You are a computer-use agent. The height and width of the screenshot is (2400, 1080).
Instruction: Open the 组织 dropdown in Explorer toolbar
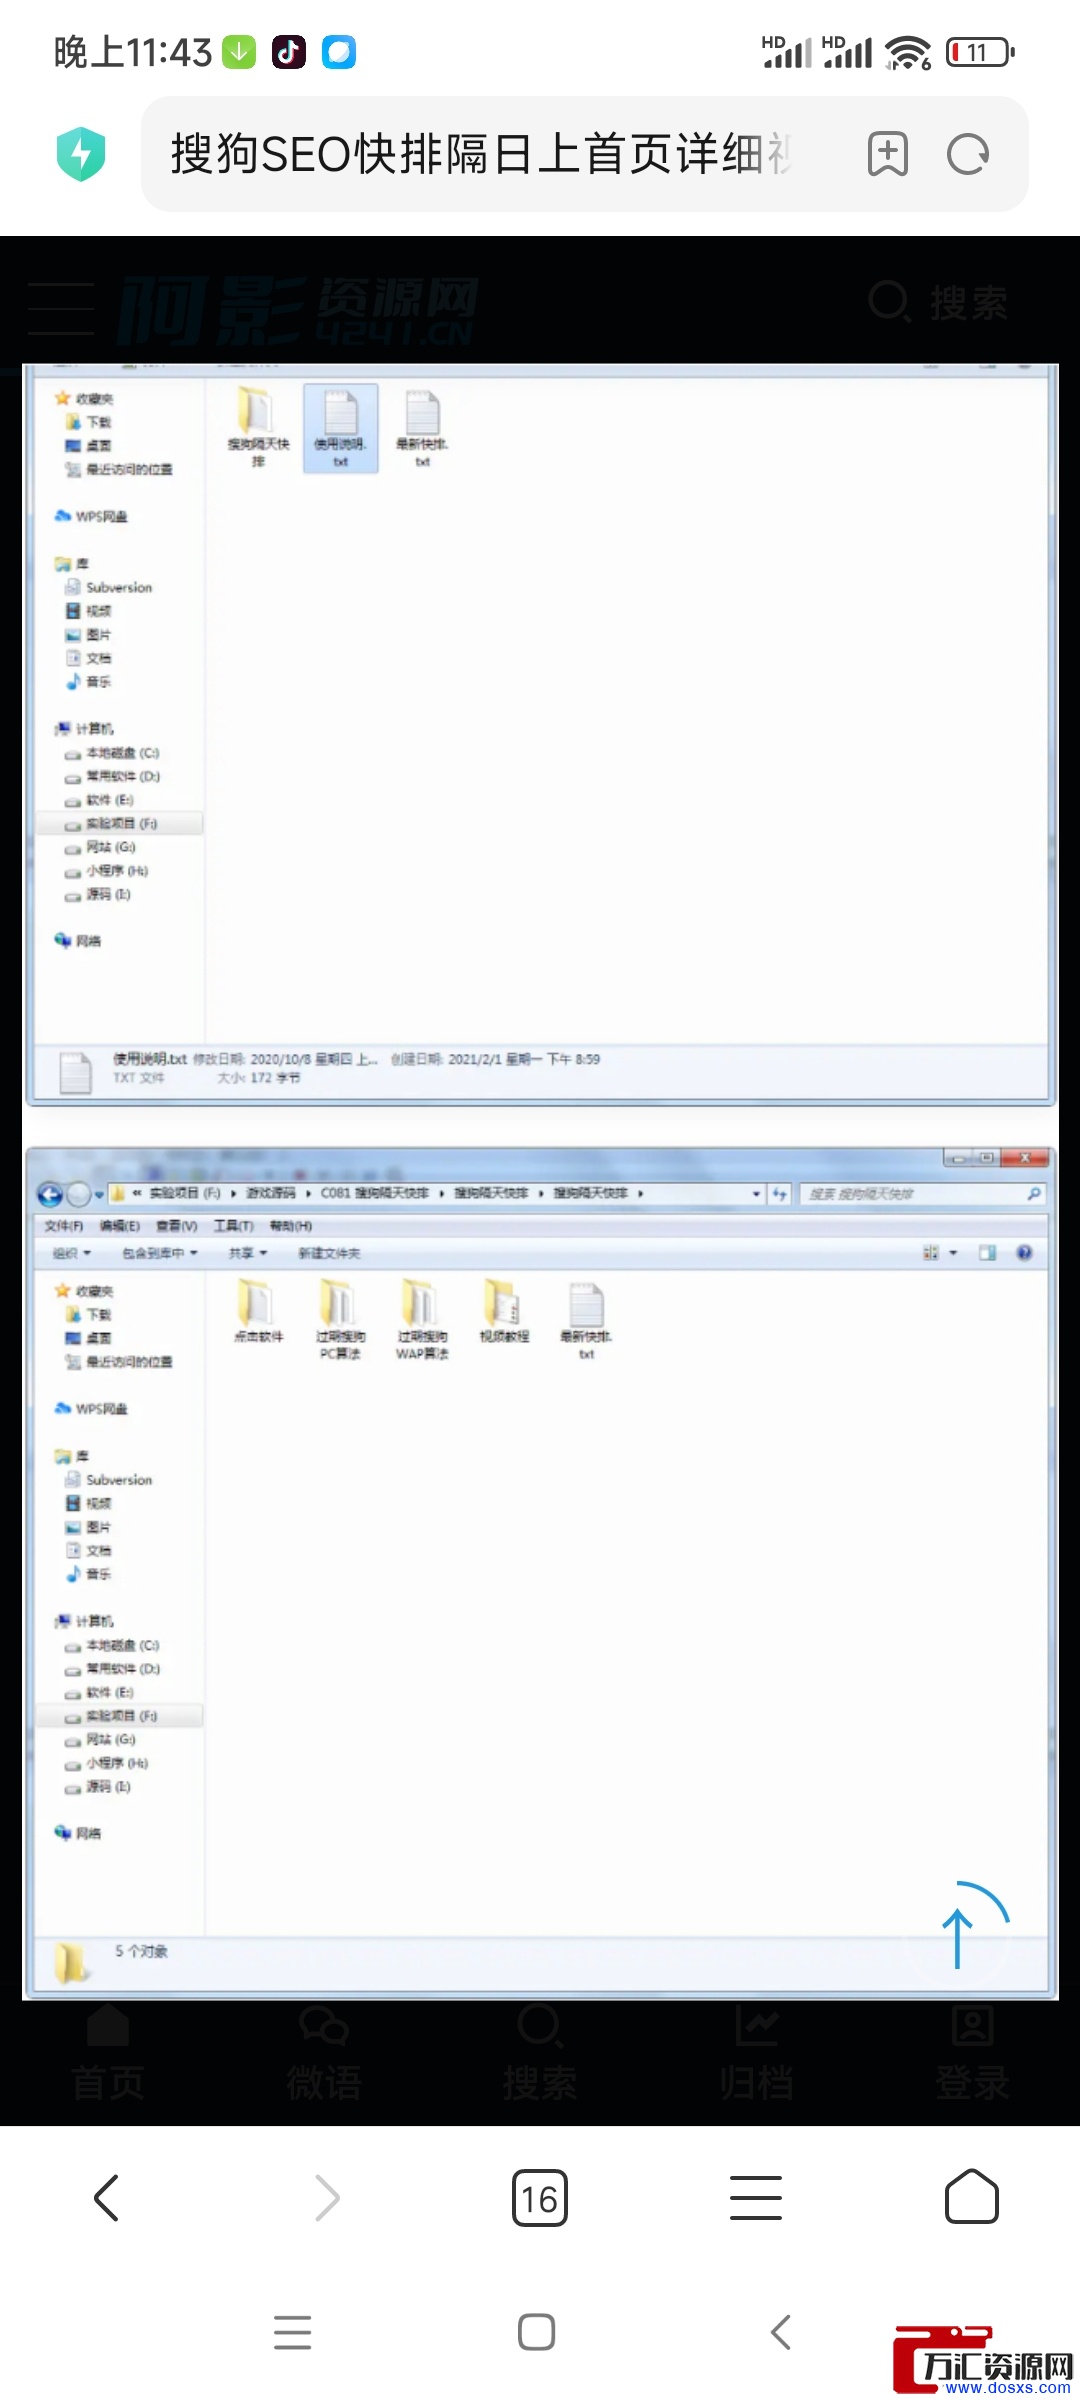point(72,1253)
